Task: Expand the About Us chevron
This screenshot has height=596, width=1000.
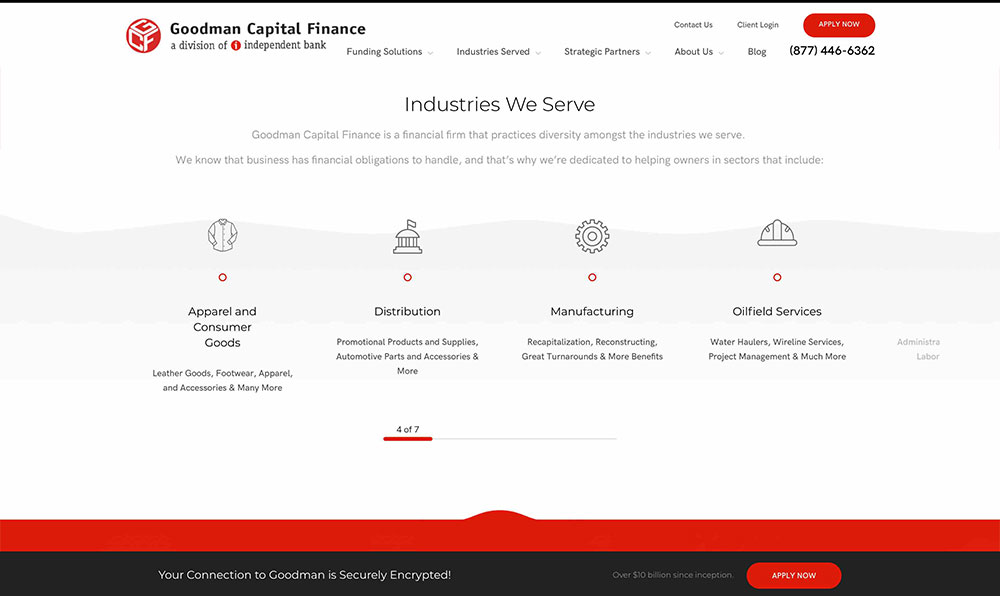Action: click(721, 53)
